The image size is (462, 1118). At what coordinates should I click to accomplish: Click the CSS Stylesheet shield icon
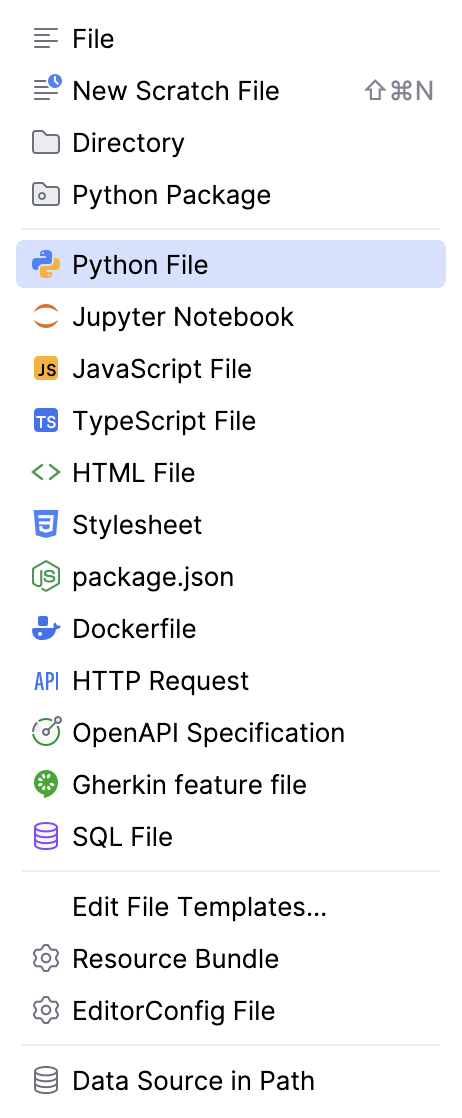coord(46,525)
